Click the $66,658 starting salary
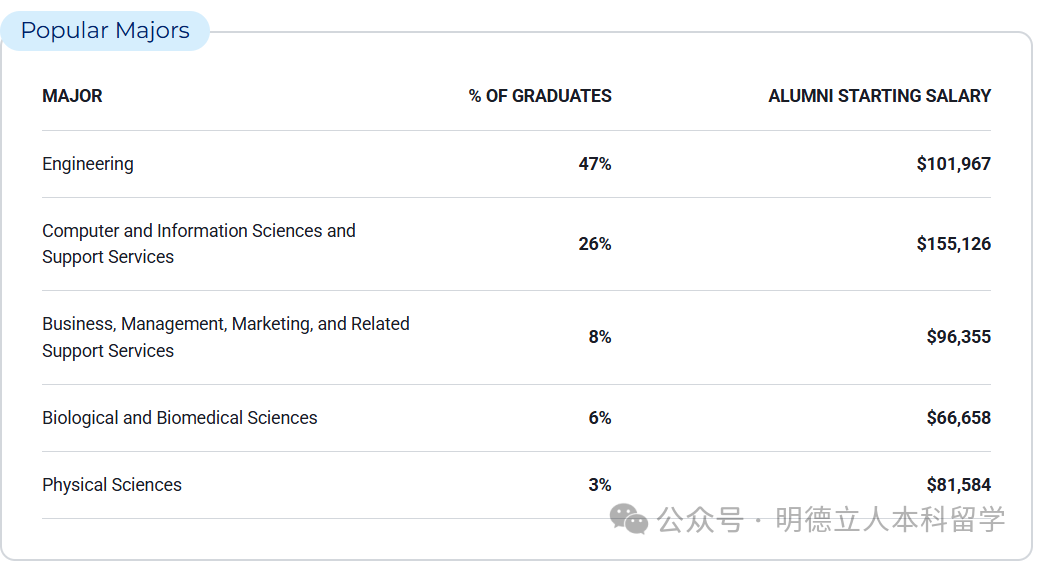 [958, 418]
